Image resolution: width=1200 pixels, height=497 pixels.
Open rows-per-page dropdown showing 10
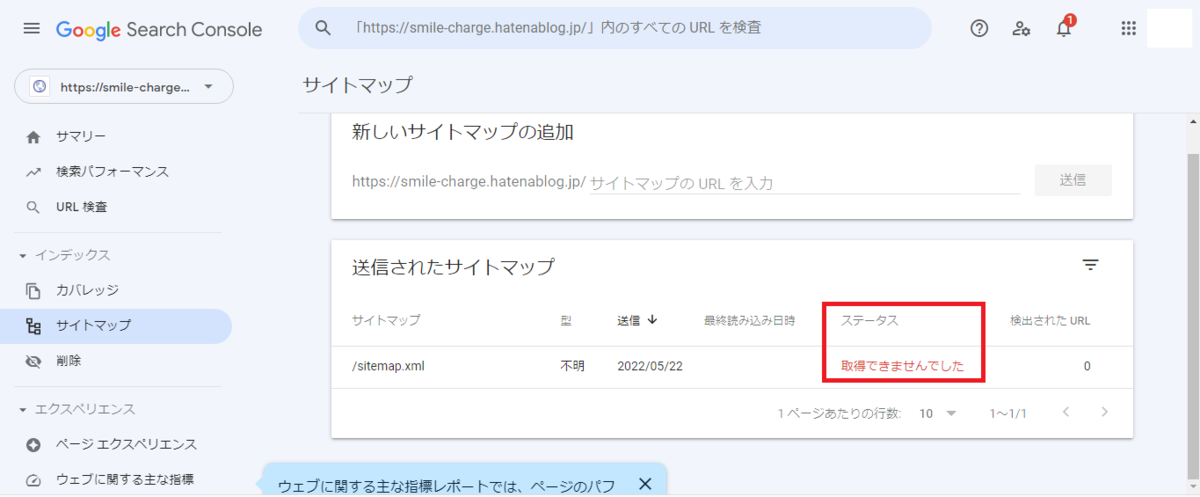[x=939, y=413]
